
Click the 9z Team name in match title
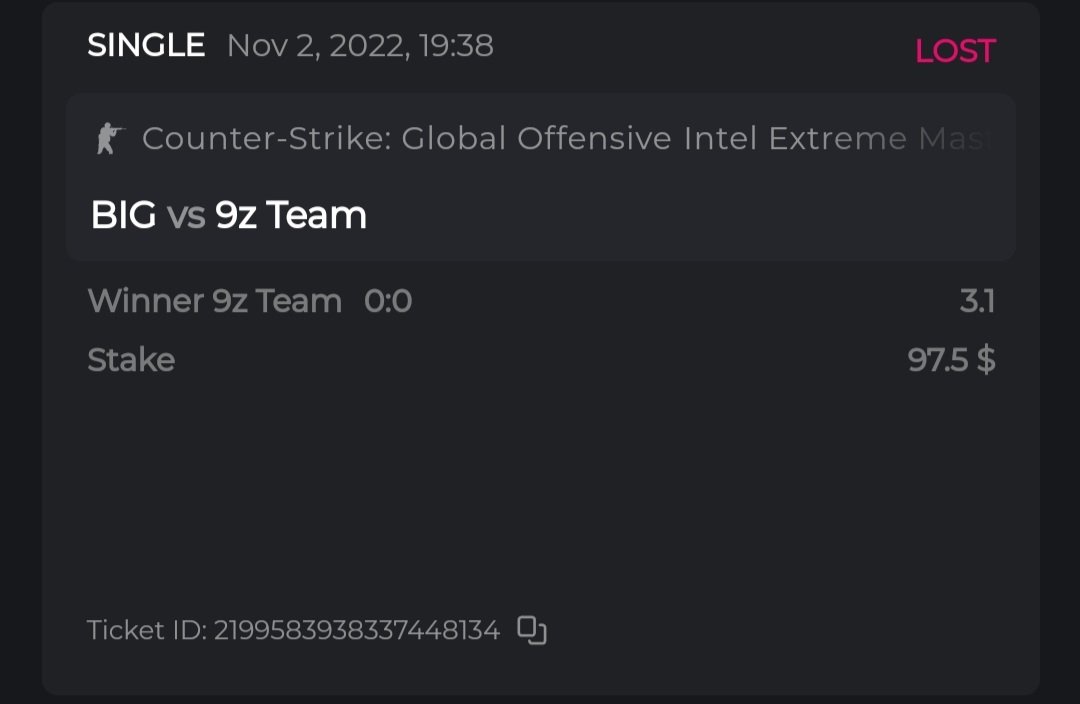[x=291, y=215]
